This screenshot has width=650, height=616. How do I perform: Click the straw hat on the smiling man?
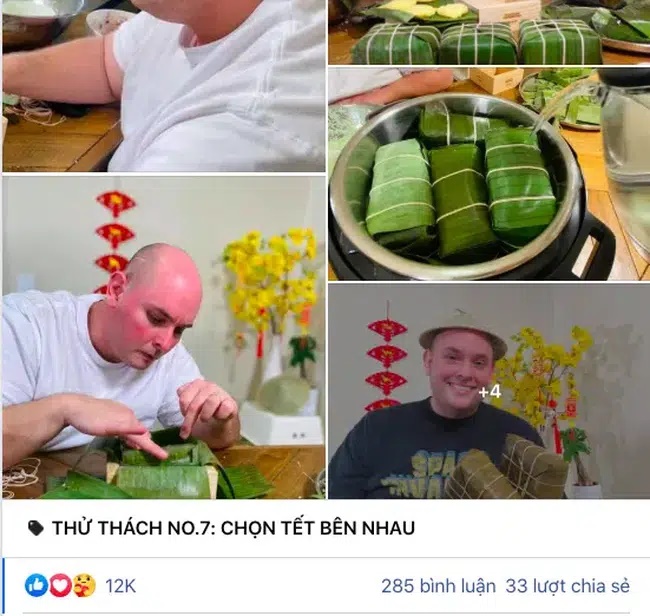(463, 328)
